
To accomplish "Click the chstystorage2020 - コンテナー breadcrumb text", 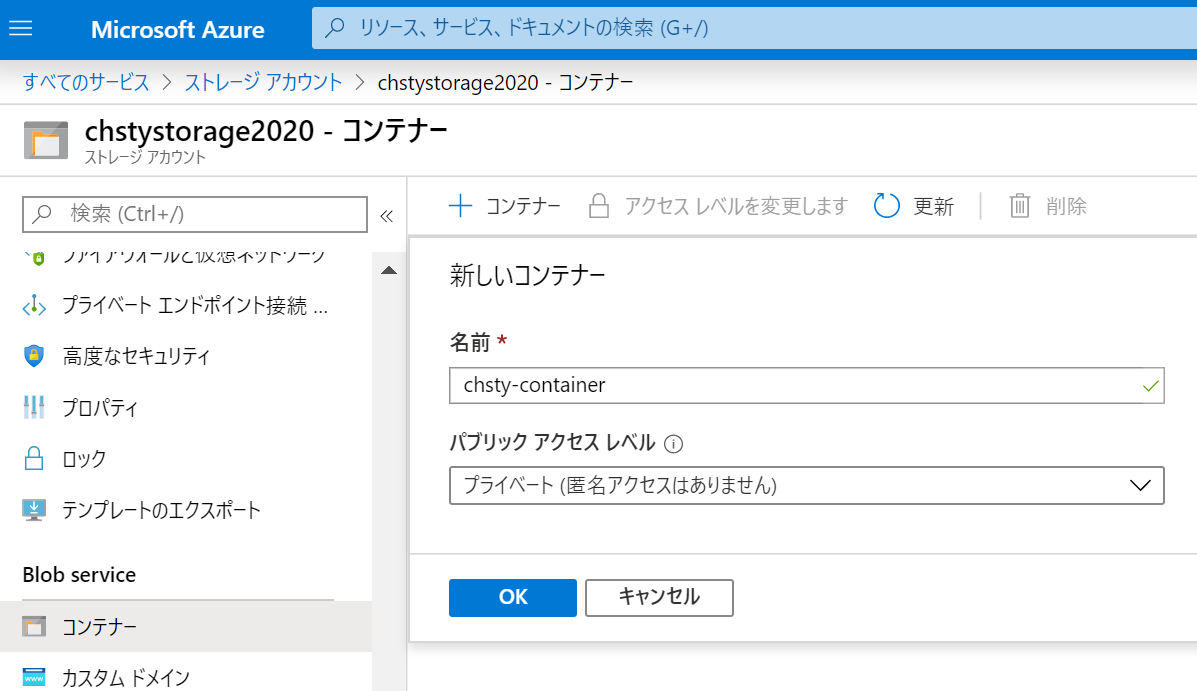I will tap(505, 82).
